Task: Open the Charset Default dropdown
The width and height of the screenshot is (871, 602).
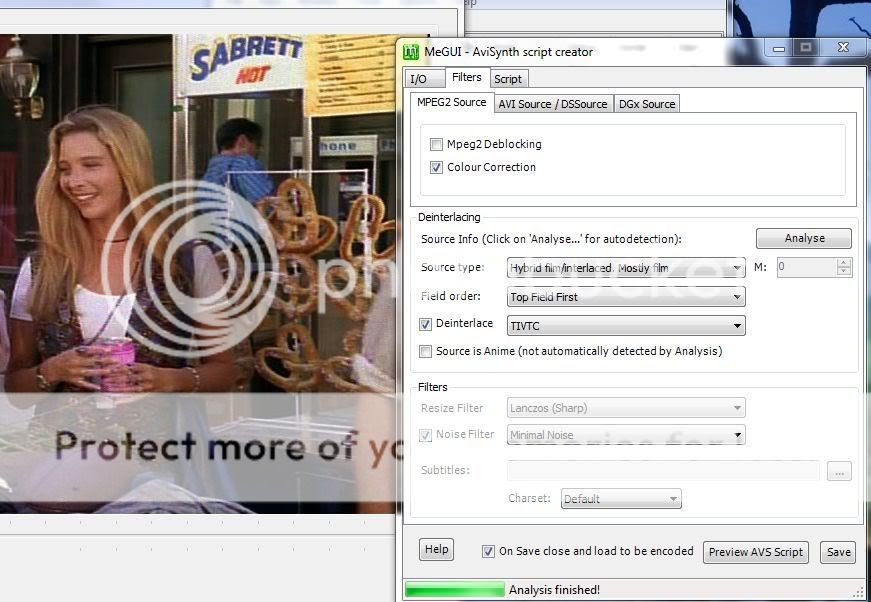Action: [x=621, y=499]
